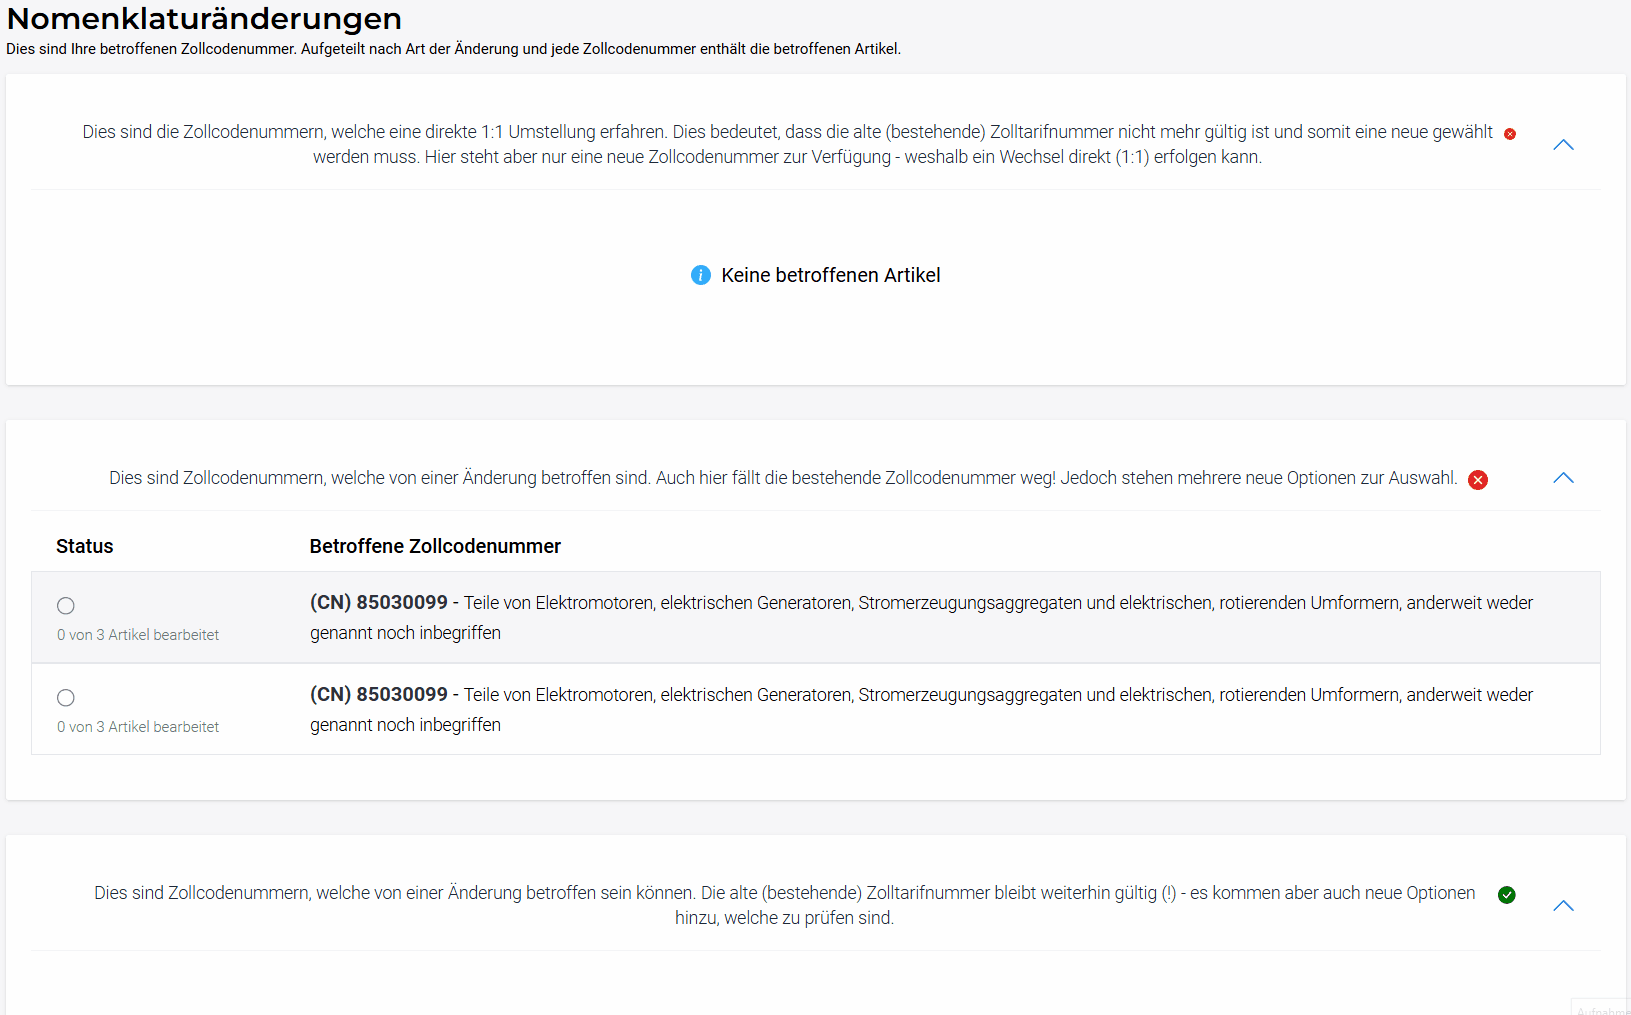This screenshot has width=1631, height=1015.
Task: Collapse the 'weiterhin gültig' section chevron
Action: pos(1564,906)
